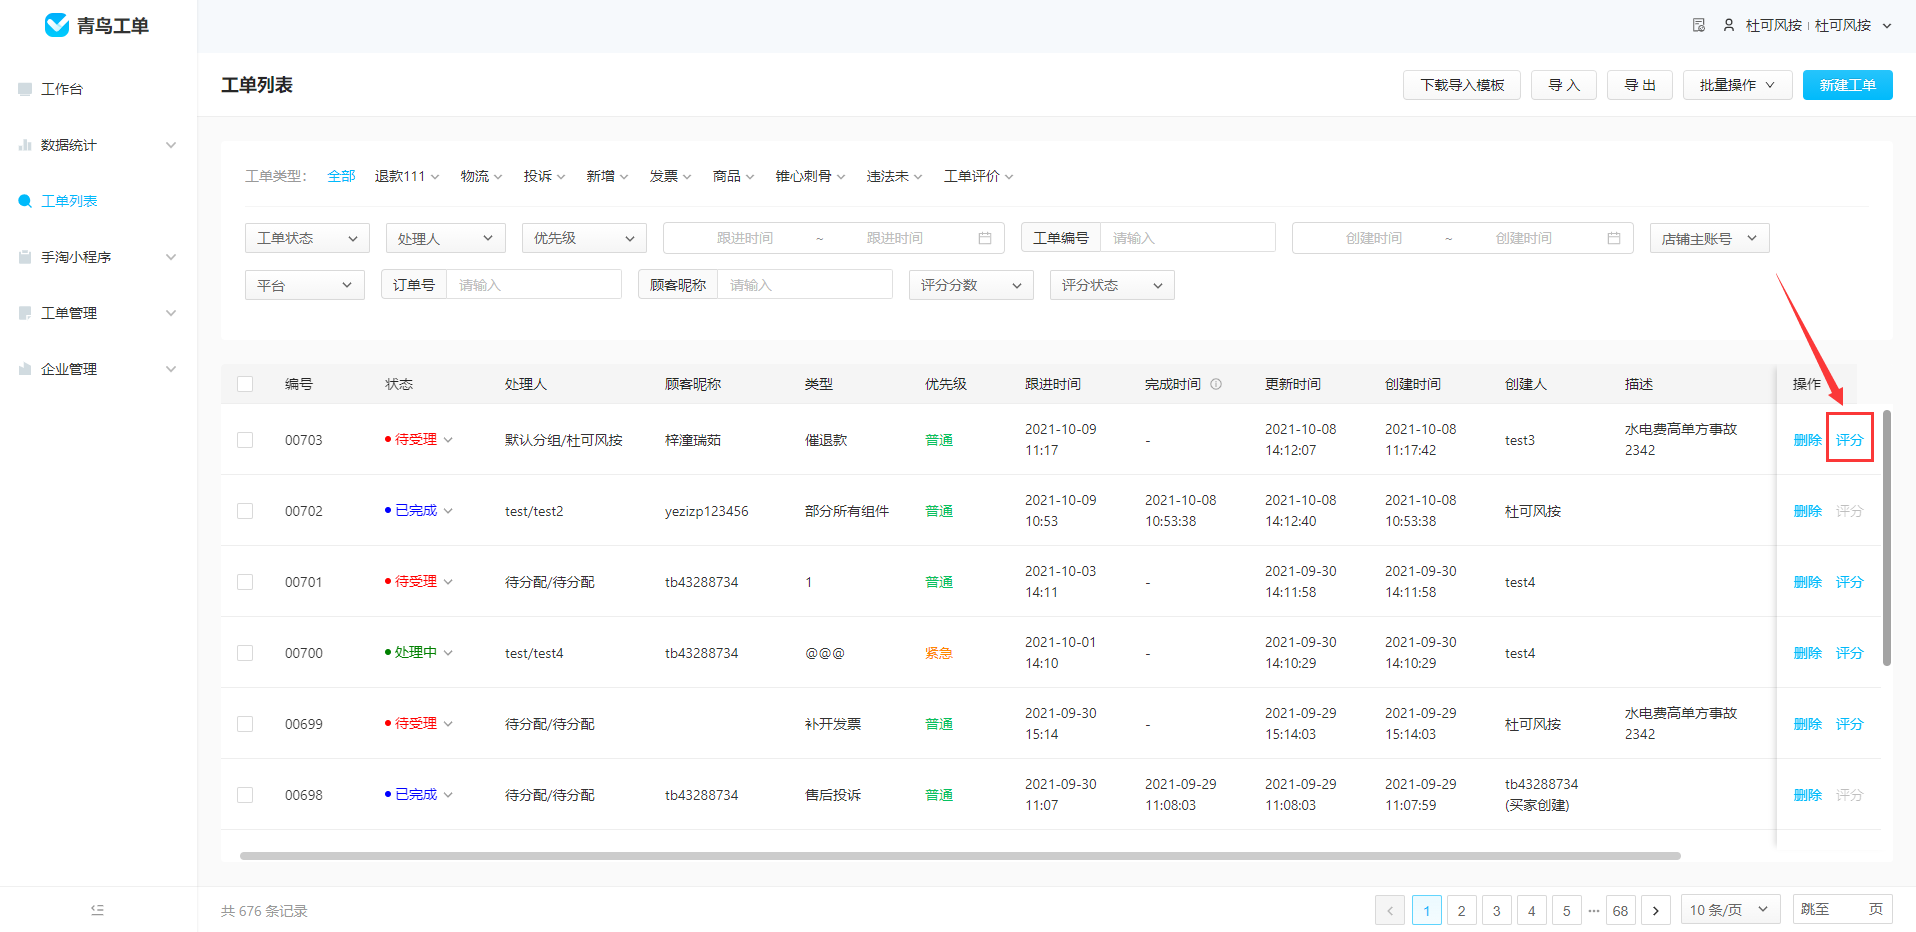1916x932 pixels.
Task: Click the 下载导入模板 button
Action: (x=1462, y=85)
